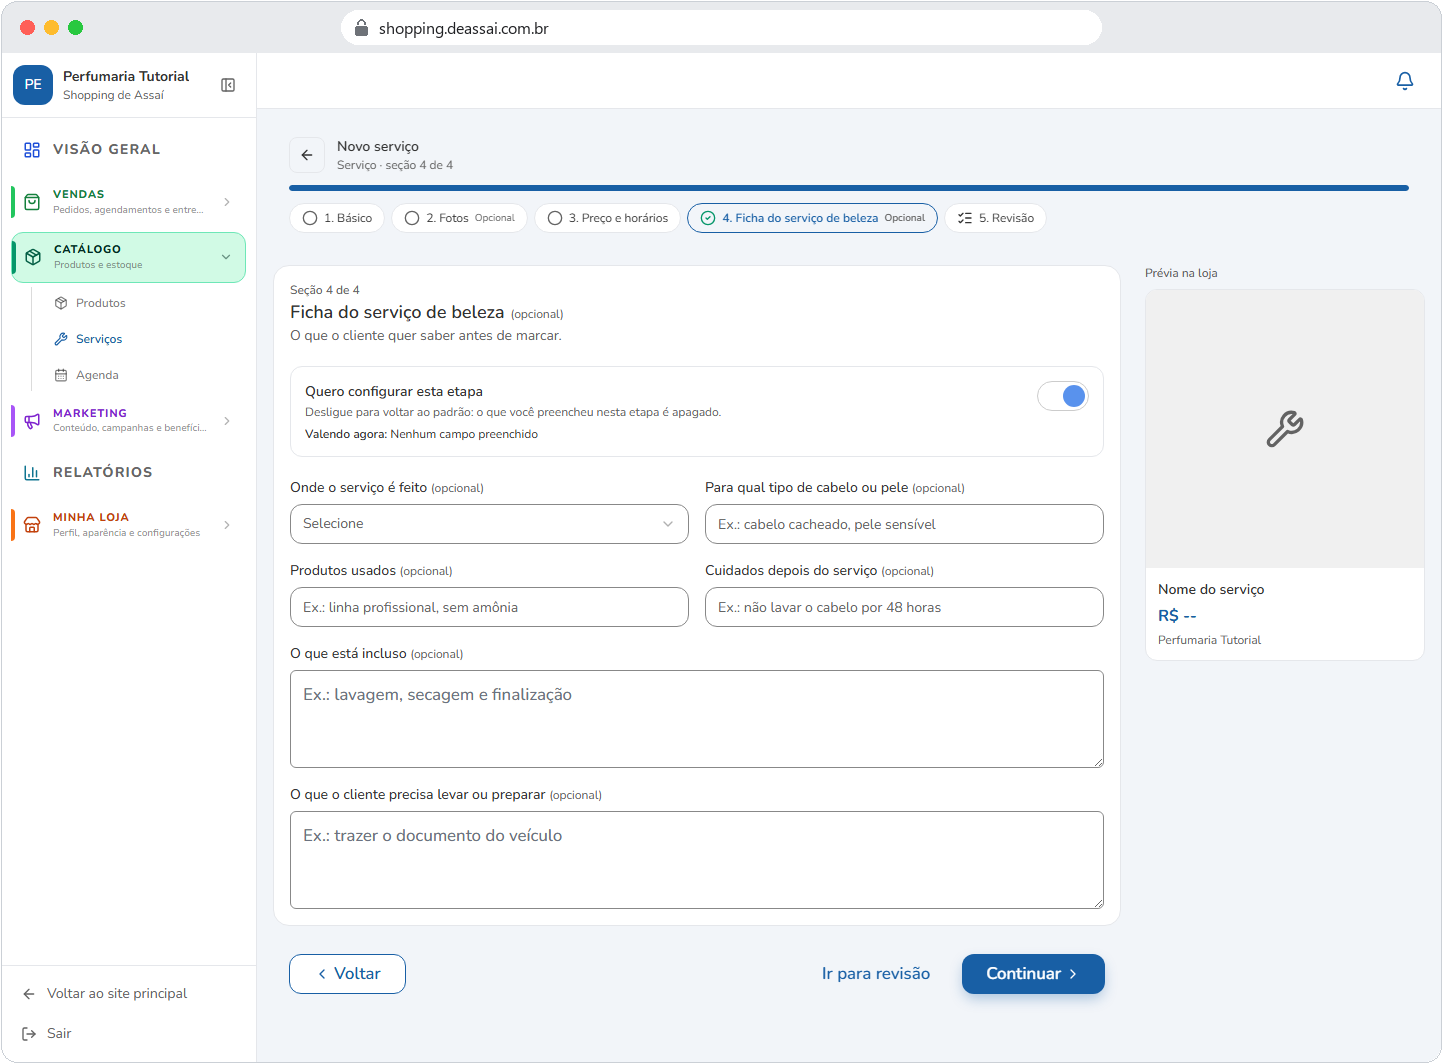Click the Relatórios bar chart icon
The image size is (1442, 1063).
pyautogui.click(x=32, y=473)
